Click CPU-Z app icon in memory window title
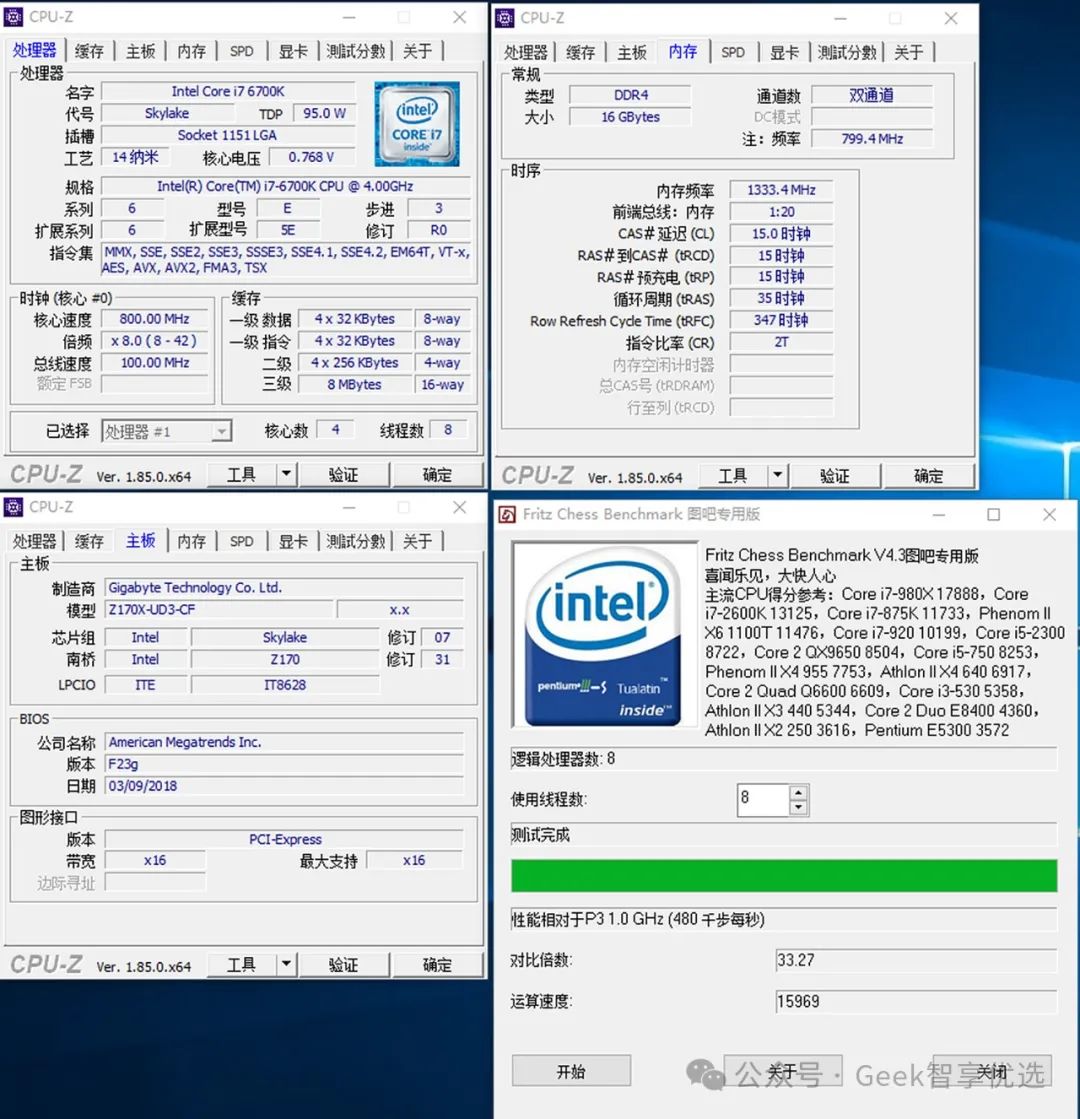The image size is (1080, 1119). 505,19
